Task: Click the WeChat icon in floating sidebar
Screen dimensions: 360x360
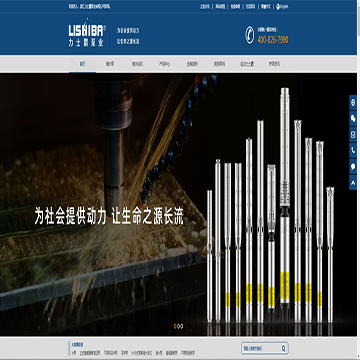Action: (353, 119)
